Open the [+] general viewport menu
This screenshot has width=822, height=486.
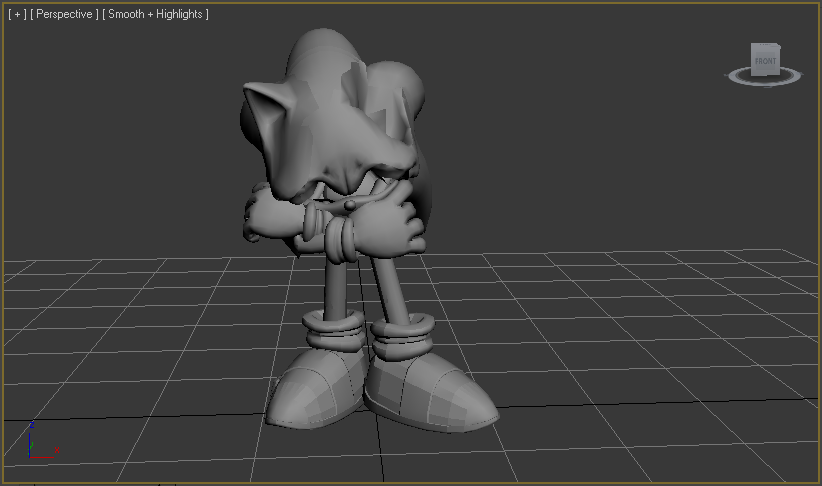pyautogui.click(x=16, y=15)
